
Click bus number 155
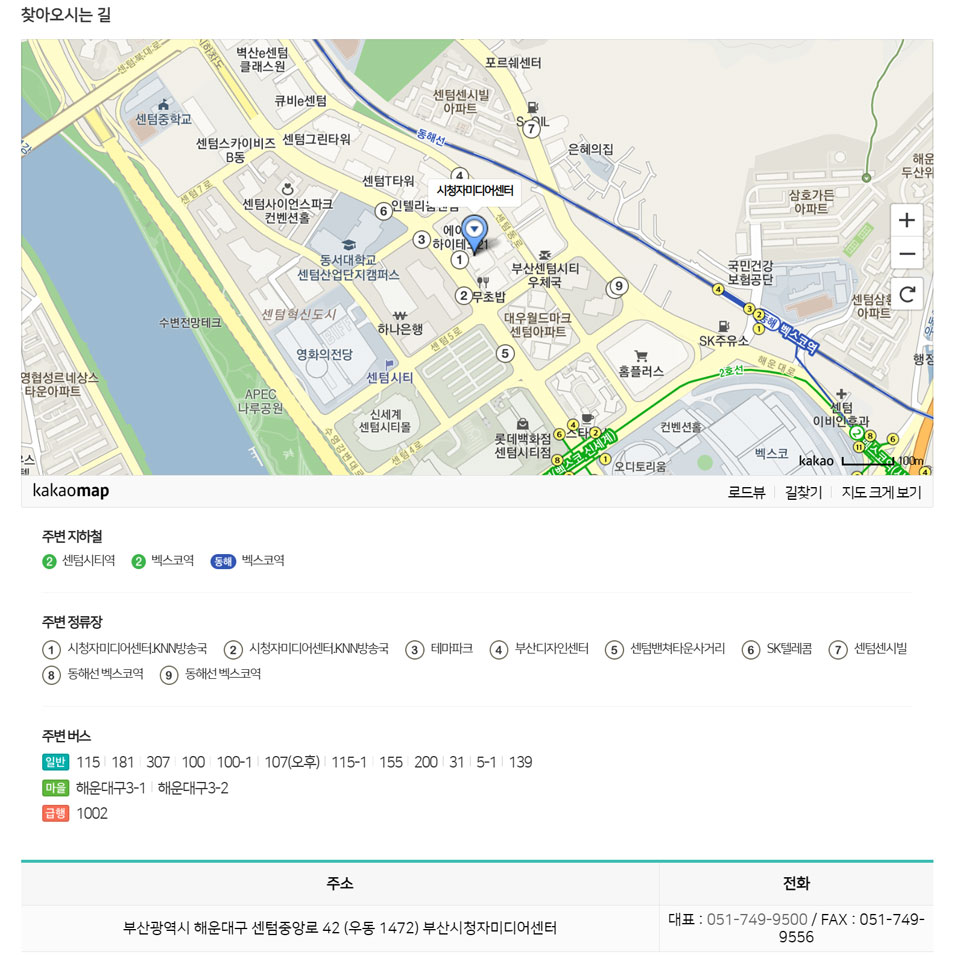[x=391, y=762]
